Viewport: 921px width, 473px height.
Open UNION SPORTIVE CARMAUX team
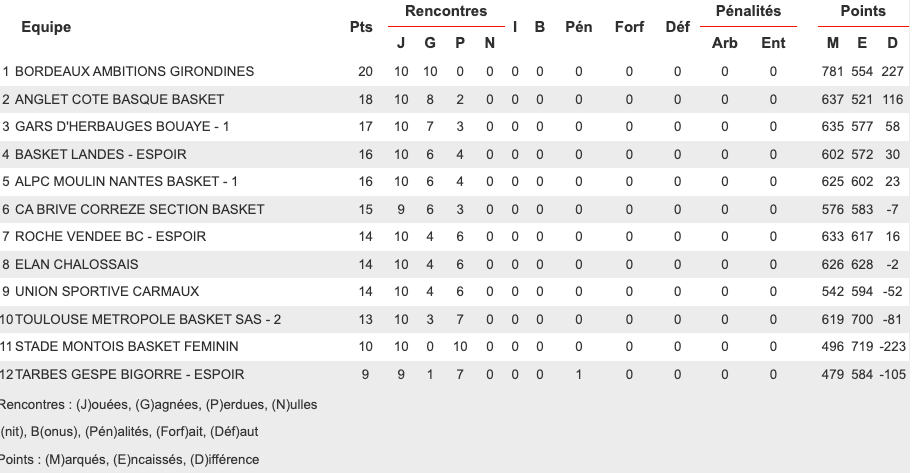107,292
